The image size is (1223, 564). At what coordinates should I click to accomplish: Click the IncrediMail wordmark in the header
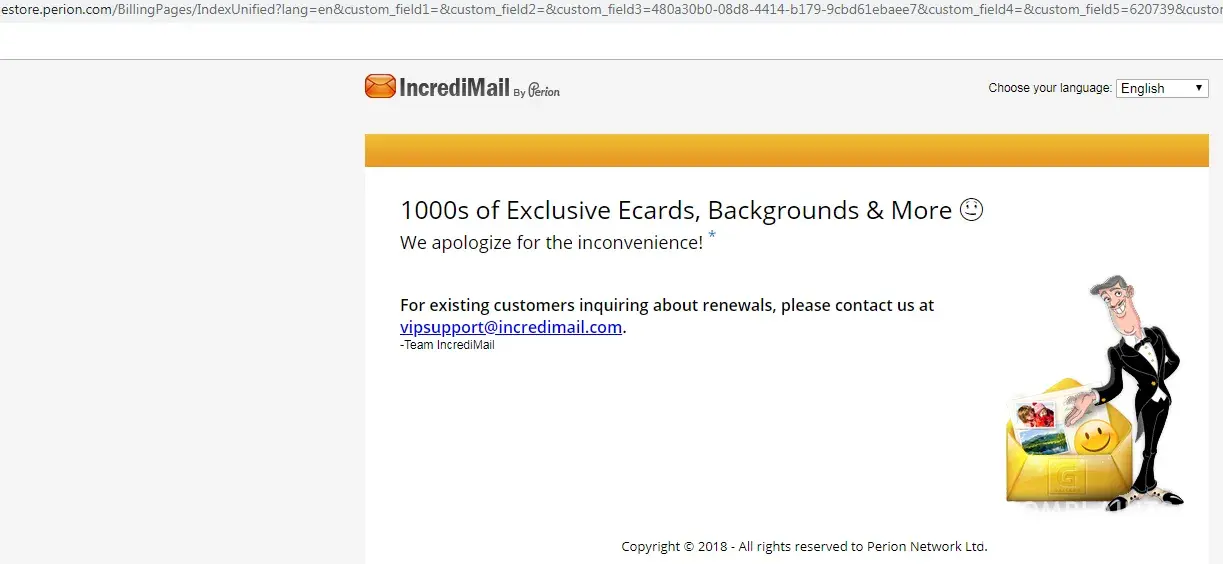[454, 88]
